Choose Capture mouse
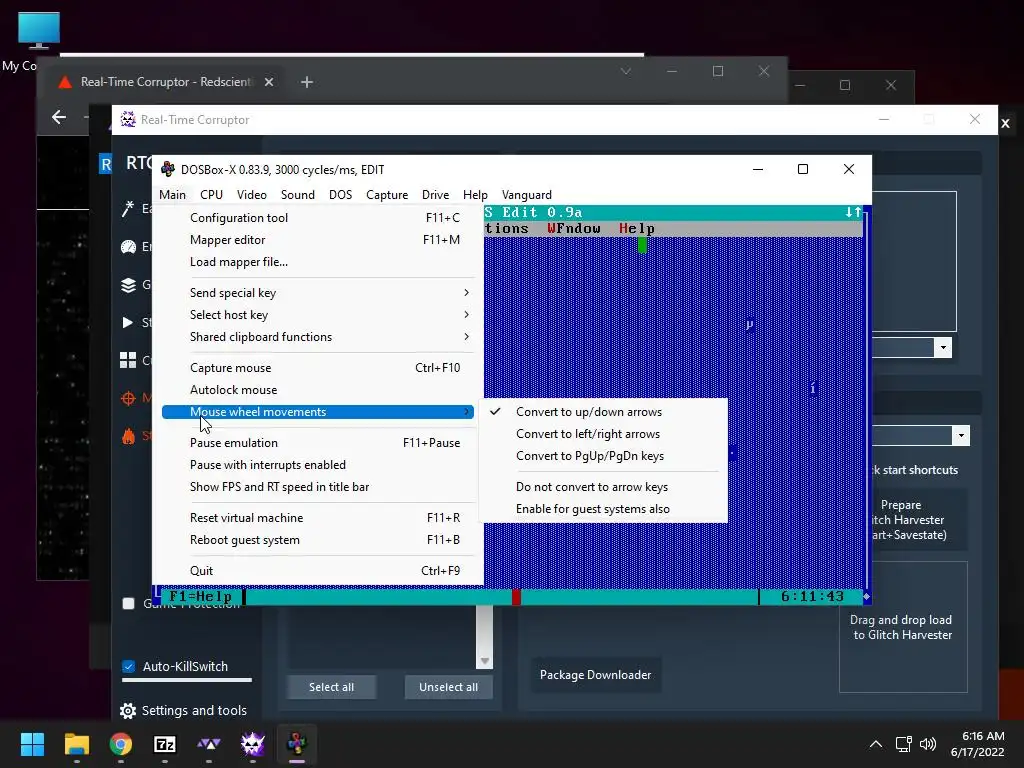The image size is (1024, 768). [318, 368]
